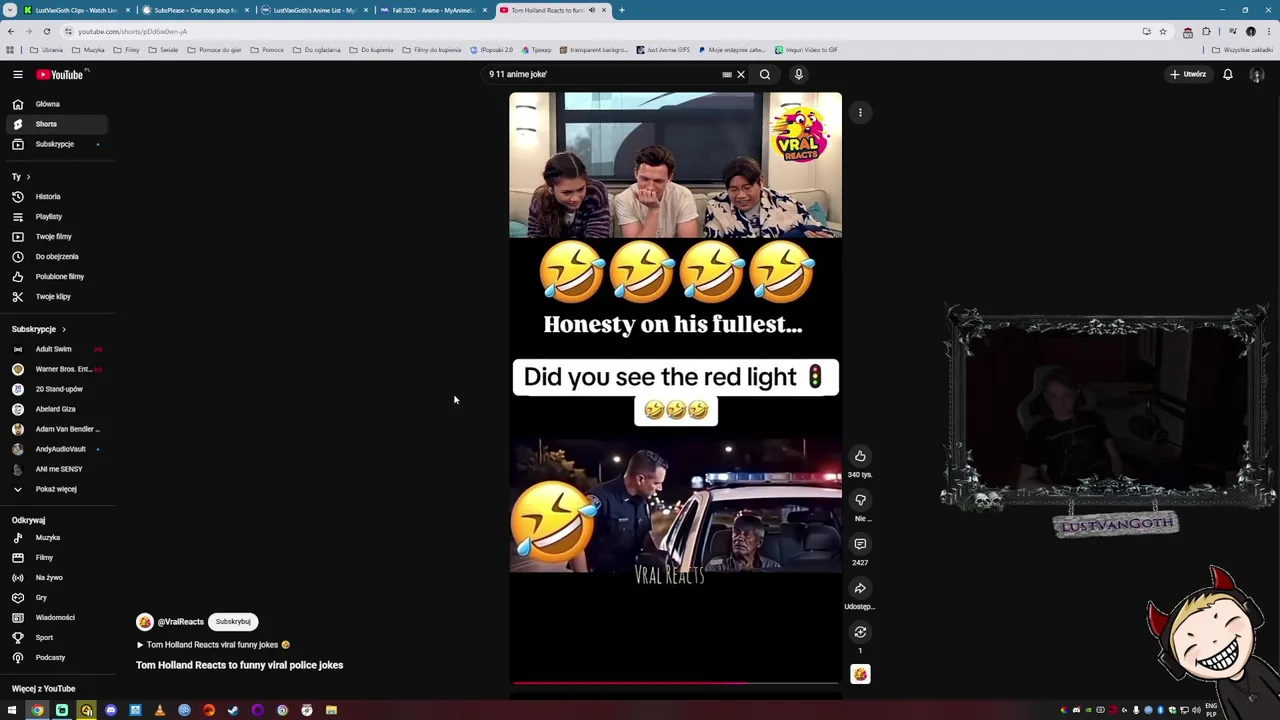
Task: Open a new browser tab
Action: [x=621, y=10]
